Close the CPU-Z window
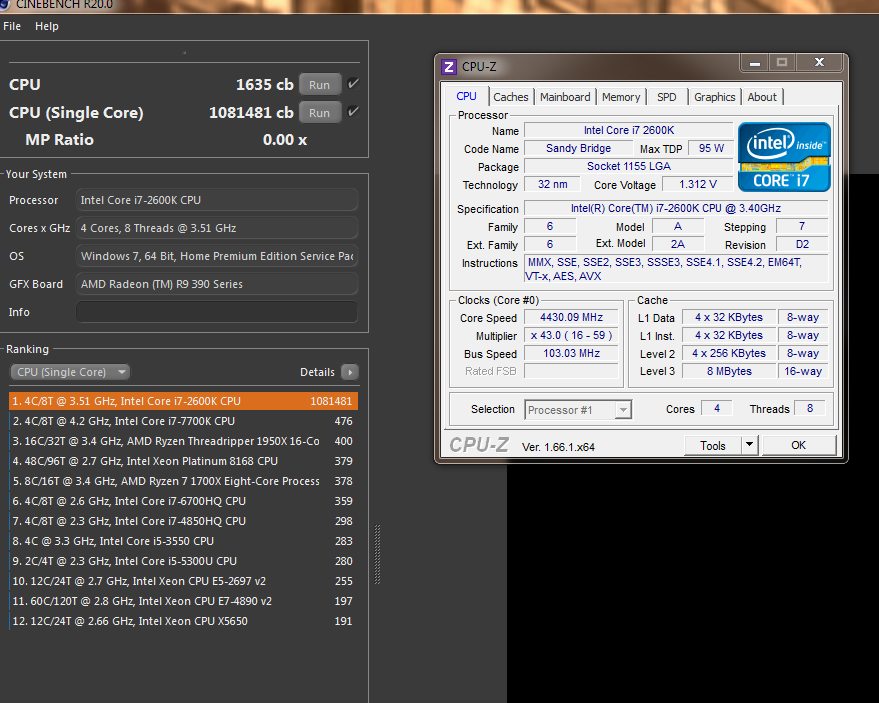The height and width of the screenshot is (703, 879). tap(820, 62)
